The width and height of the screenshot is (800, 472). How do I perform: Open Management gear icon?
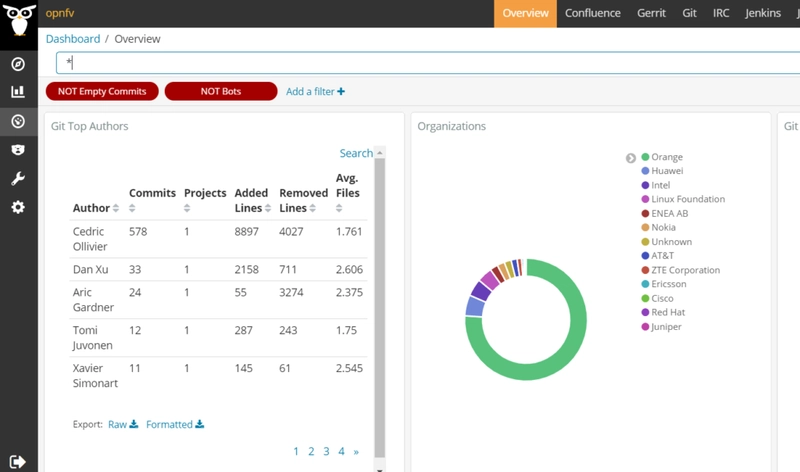(x=18, y=207)
